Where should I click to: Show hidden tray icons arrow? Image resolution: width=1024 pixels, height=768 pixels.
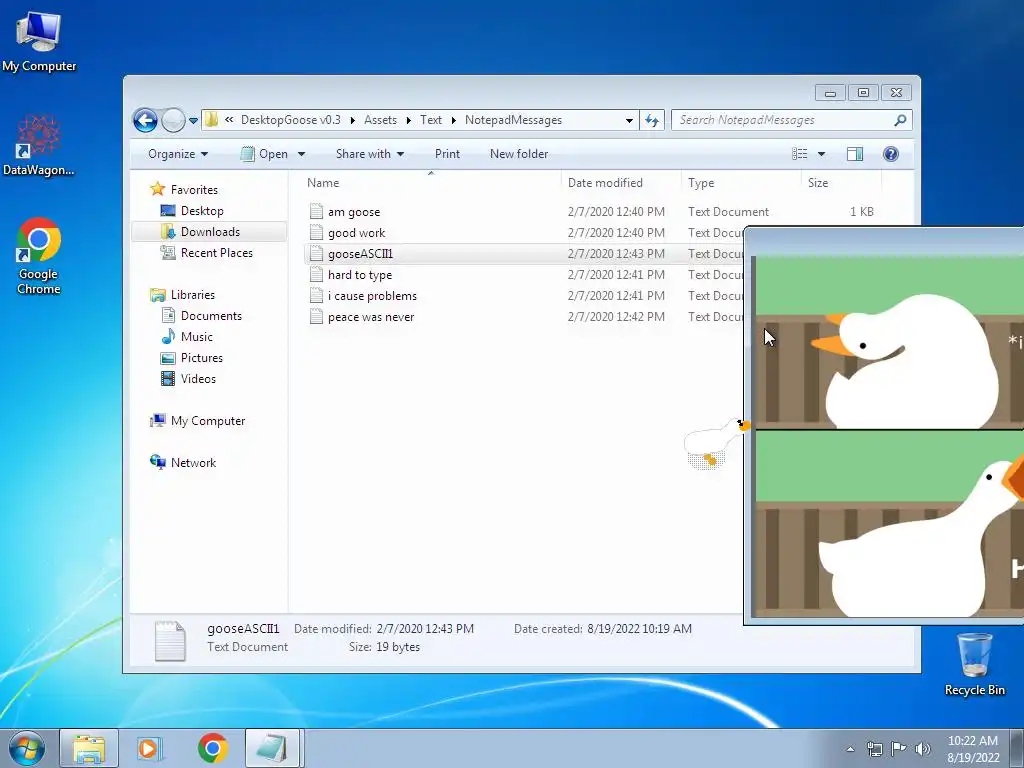point(850,749)
